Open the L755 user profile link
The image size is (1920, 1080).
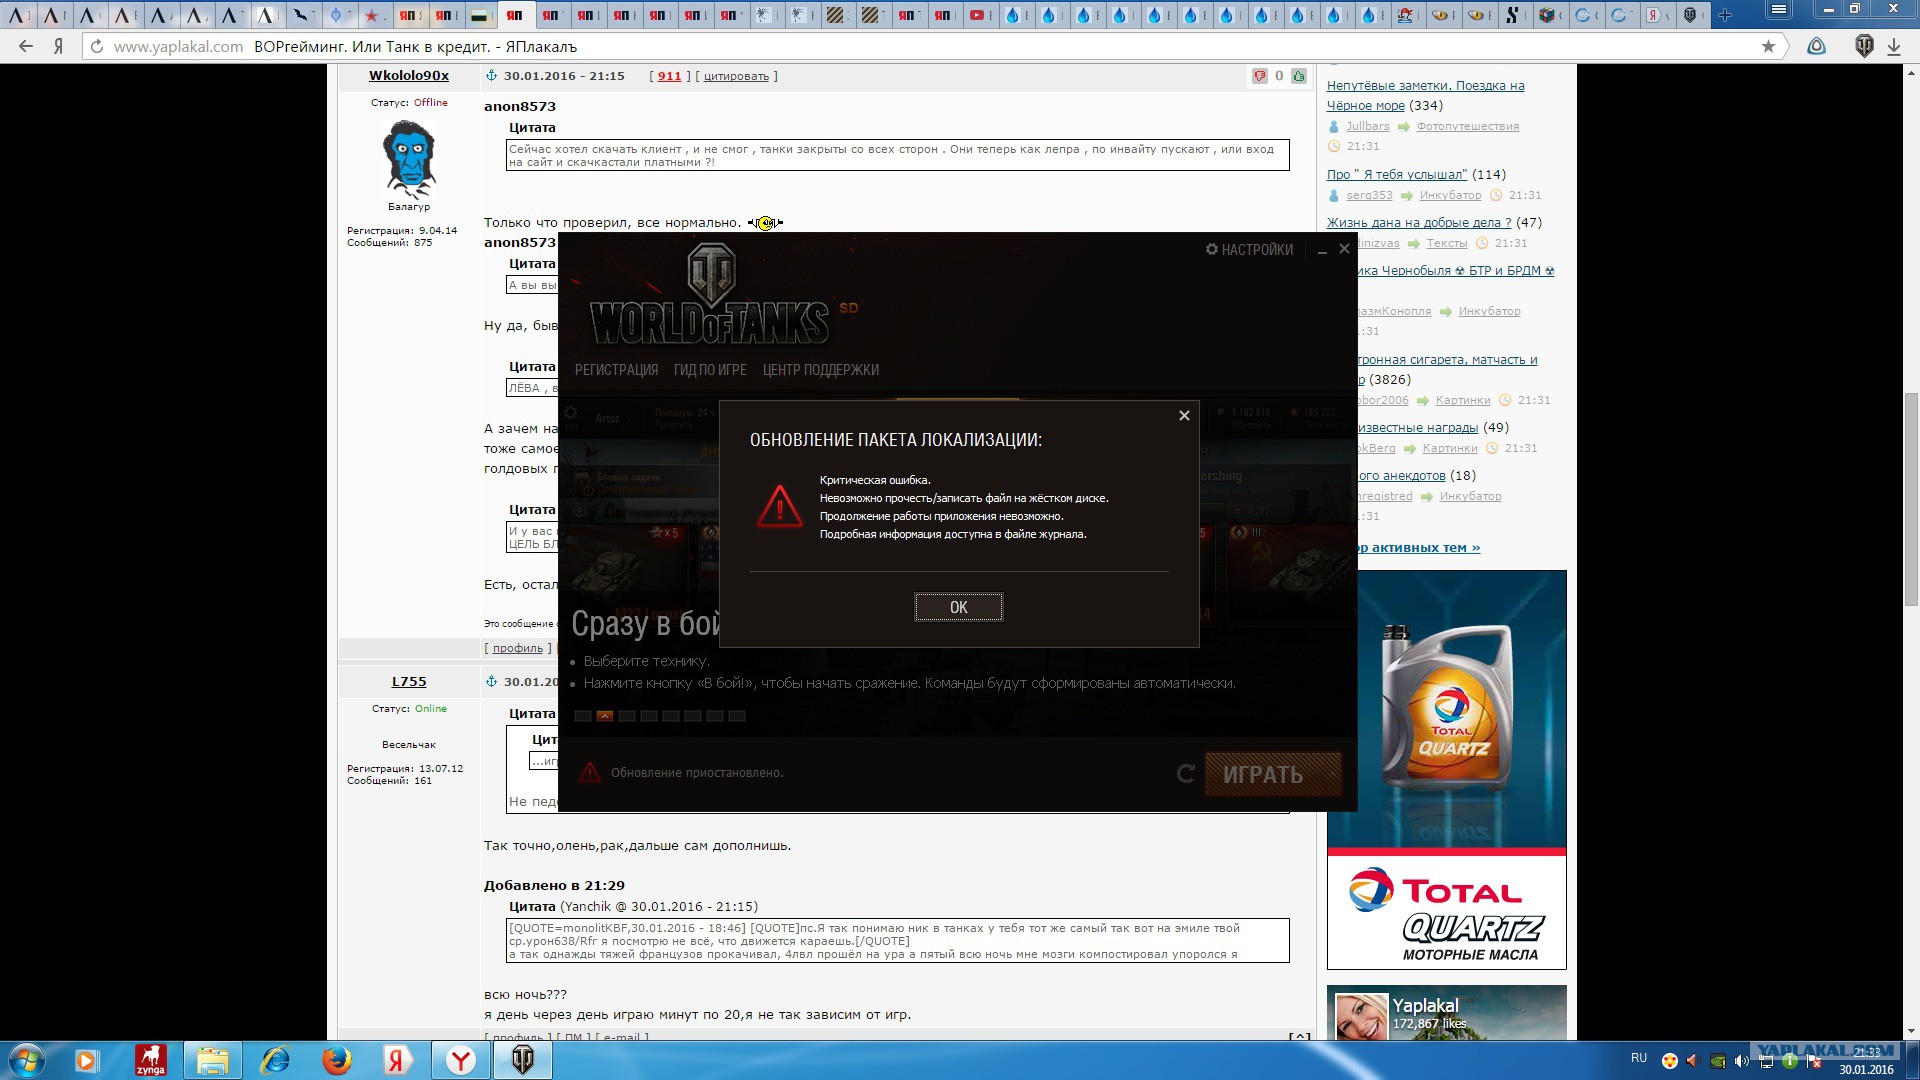pyautogui.click(x=409, y=682)
